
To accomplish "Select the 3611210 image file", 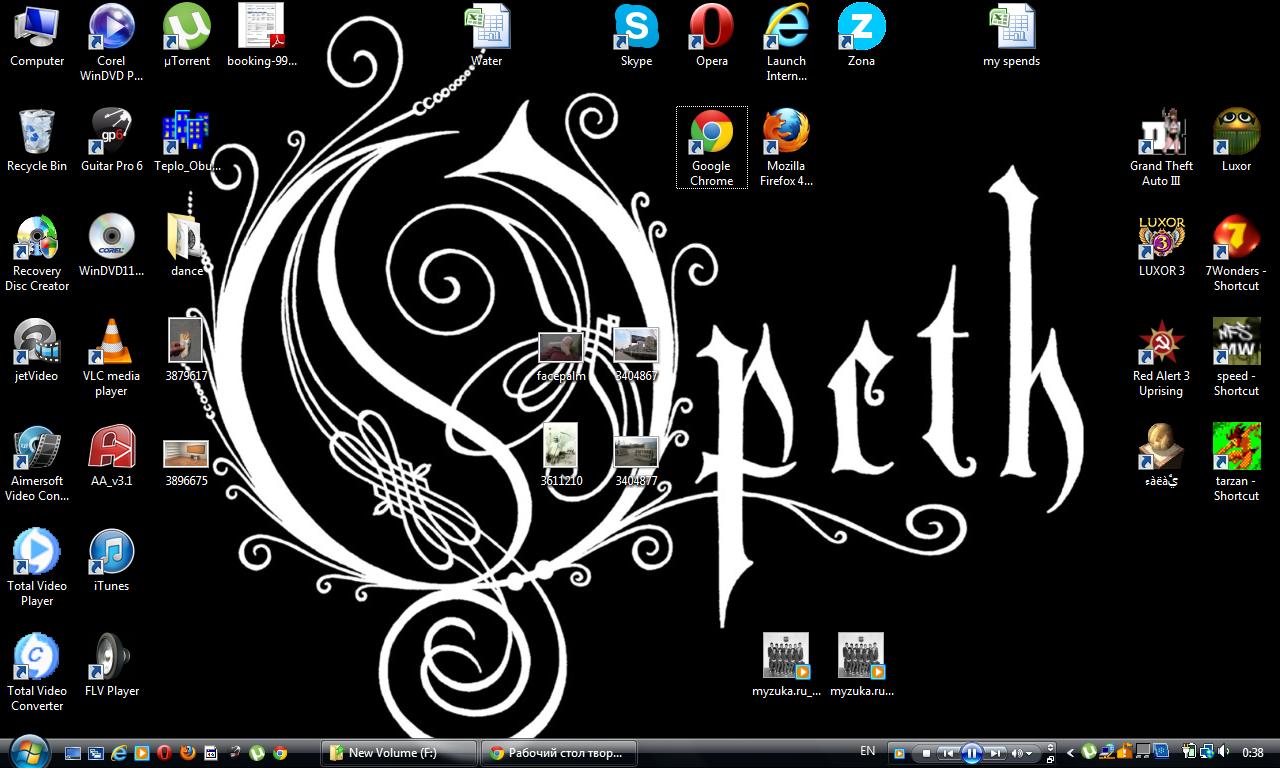I will (561, 455).
